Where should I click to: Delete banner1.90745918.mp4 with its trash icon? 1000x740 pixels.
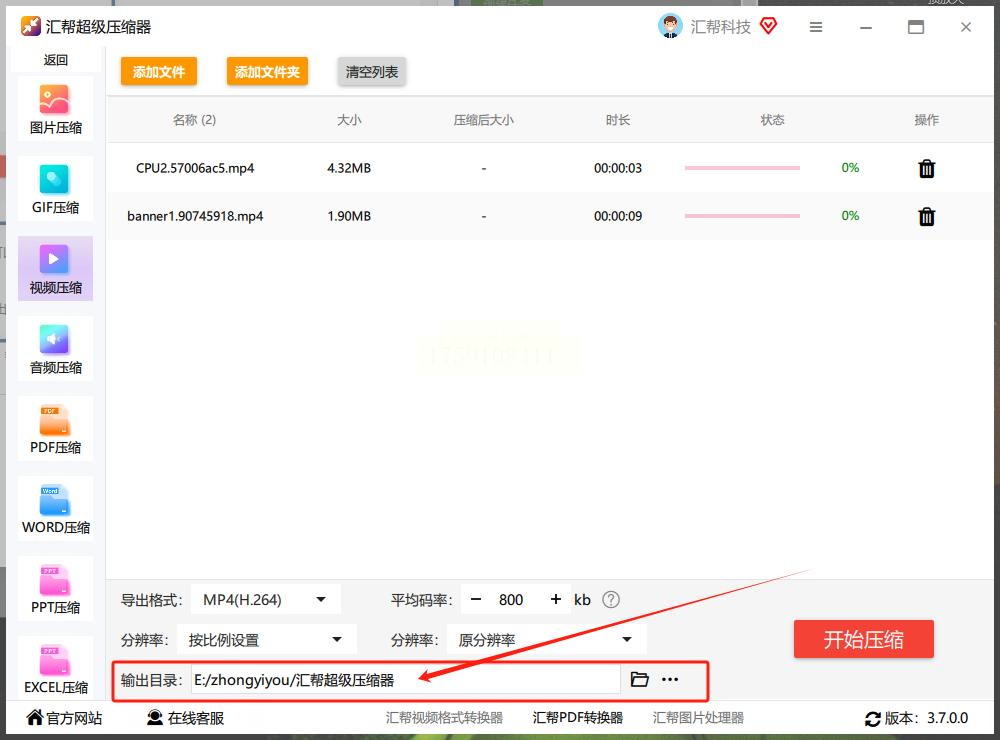coord(927,216)
